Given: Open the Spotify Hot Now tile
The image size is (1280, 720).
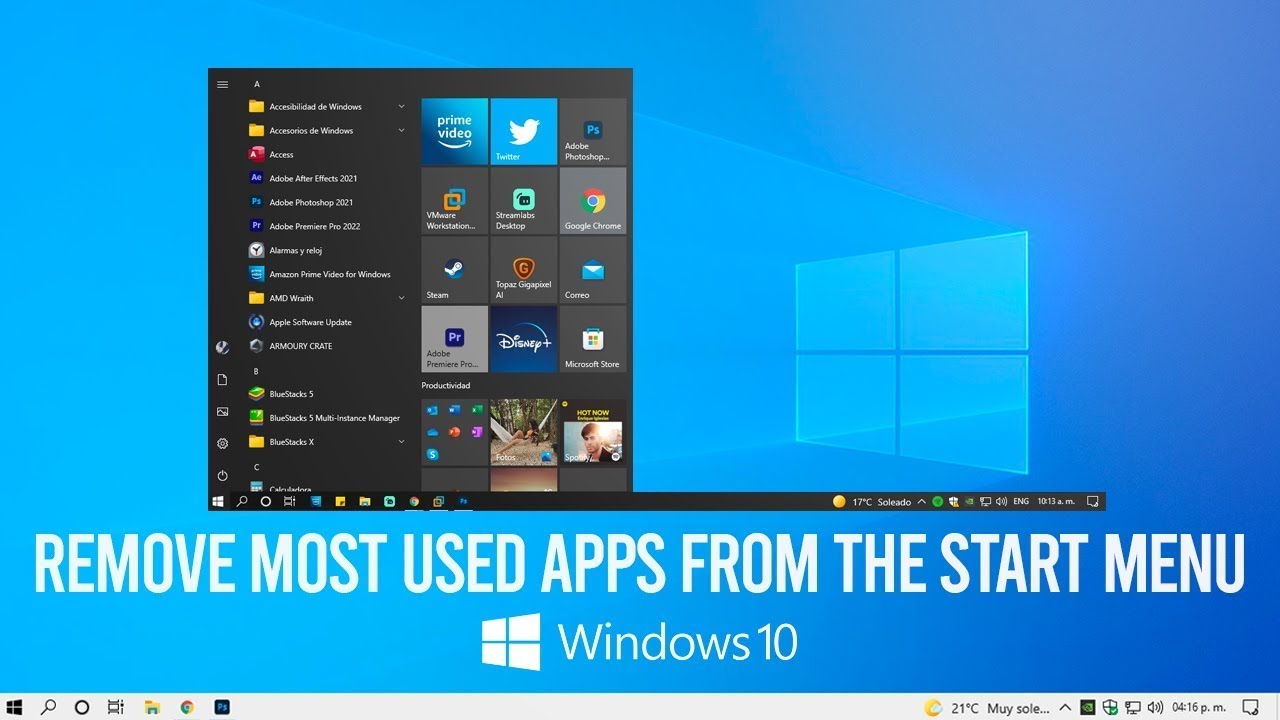Looking at the screenshot, I should tap(593, 432).
